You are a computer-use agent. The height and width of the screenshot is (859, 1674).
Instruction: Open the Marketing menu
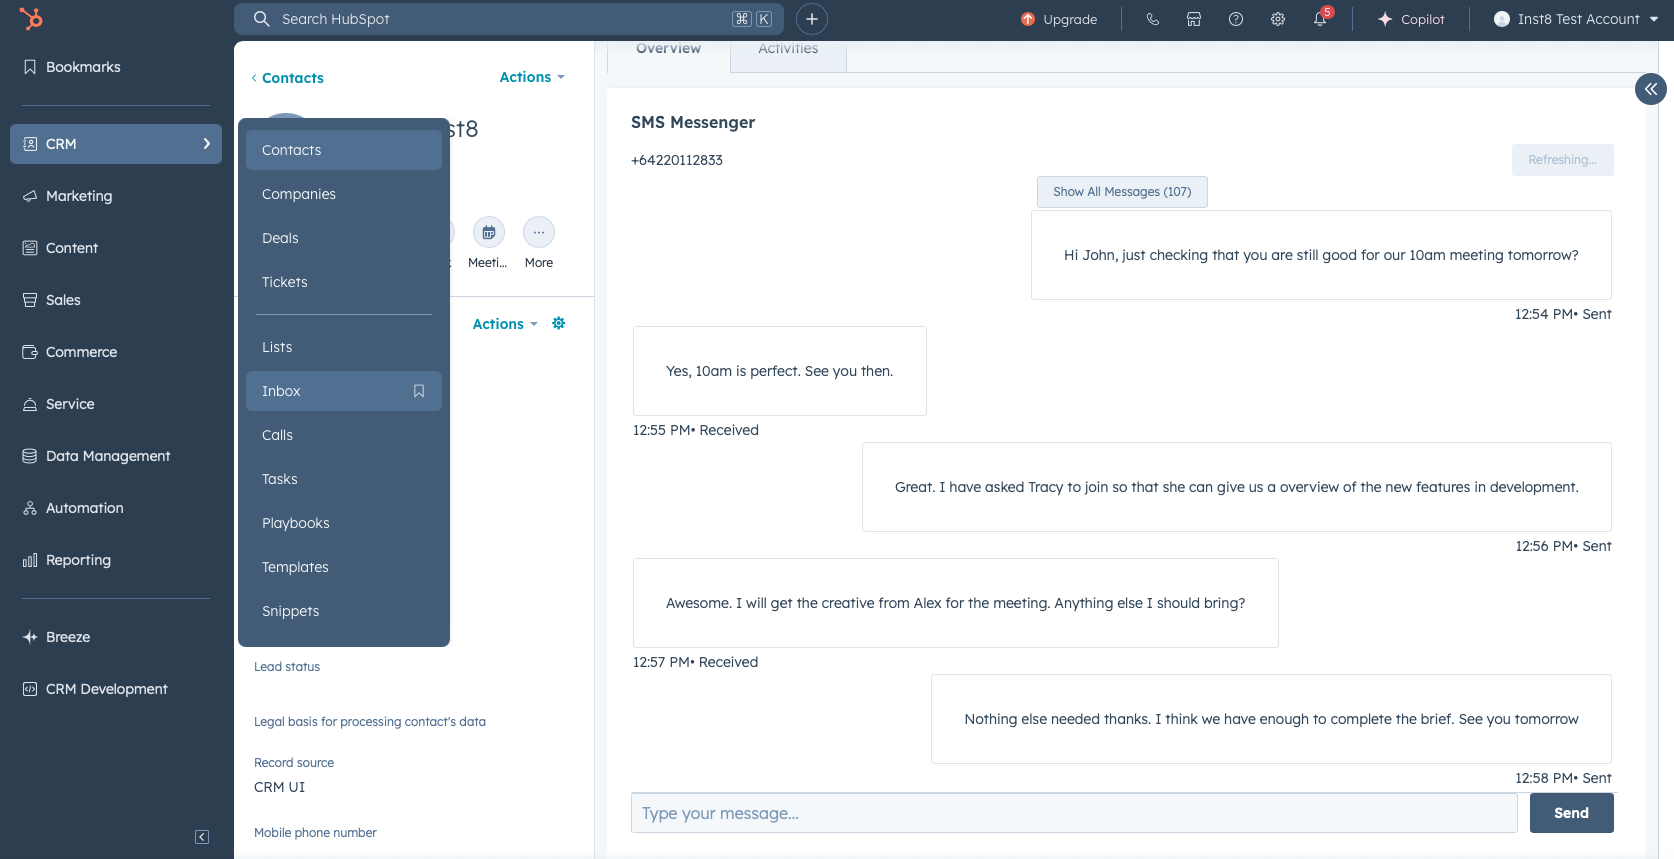pos(116,196)
